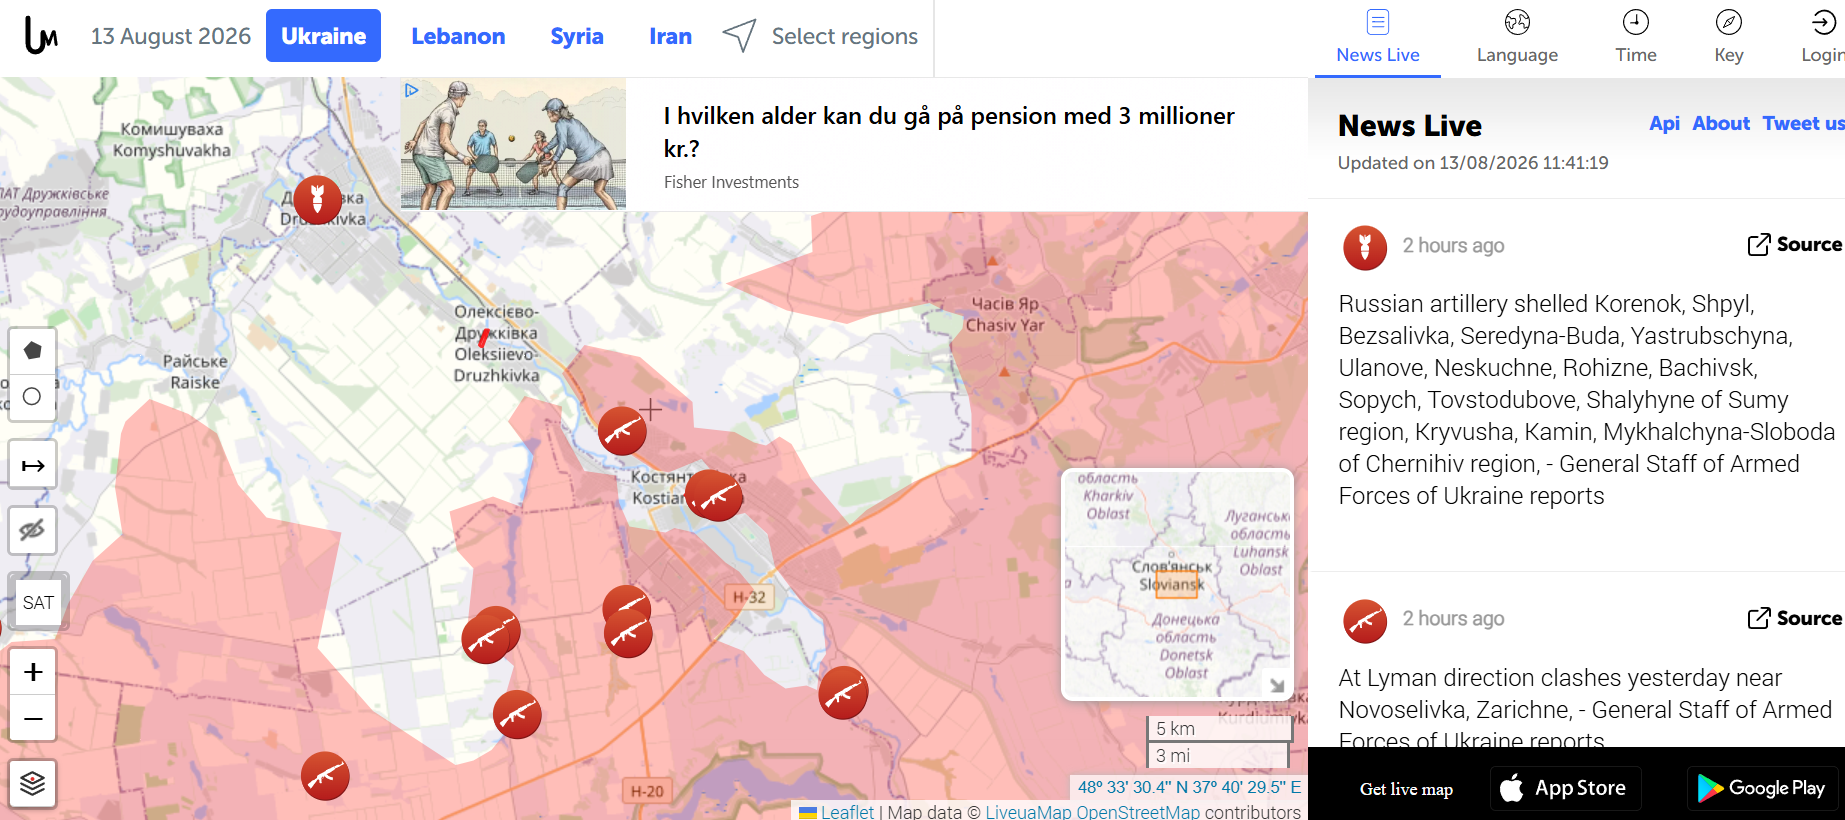Image resolution: width=1845 pixels, height=820 pixels.
Task: Click the Liveuamap logo icon
Action: [41, 36]
